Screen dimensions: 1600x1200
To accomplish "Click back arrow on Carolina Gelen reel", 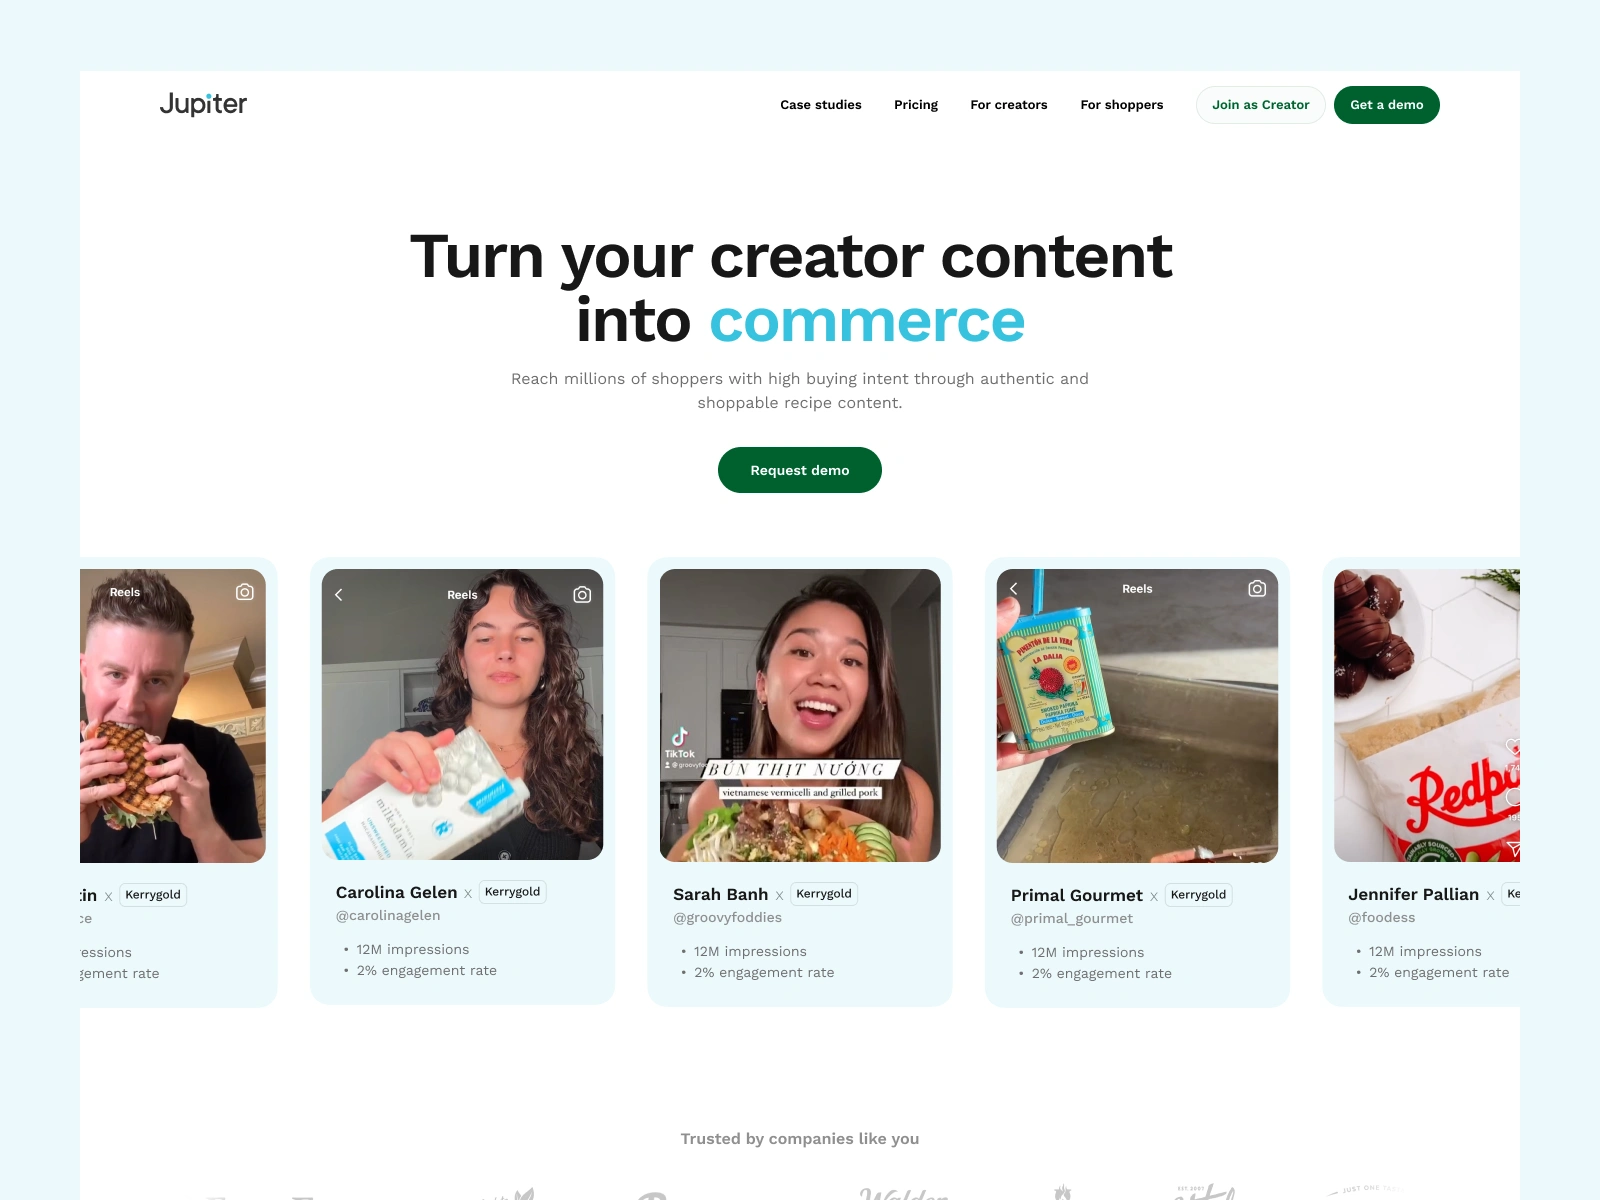I will 339,595.
